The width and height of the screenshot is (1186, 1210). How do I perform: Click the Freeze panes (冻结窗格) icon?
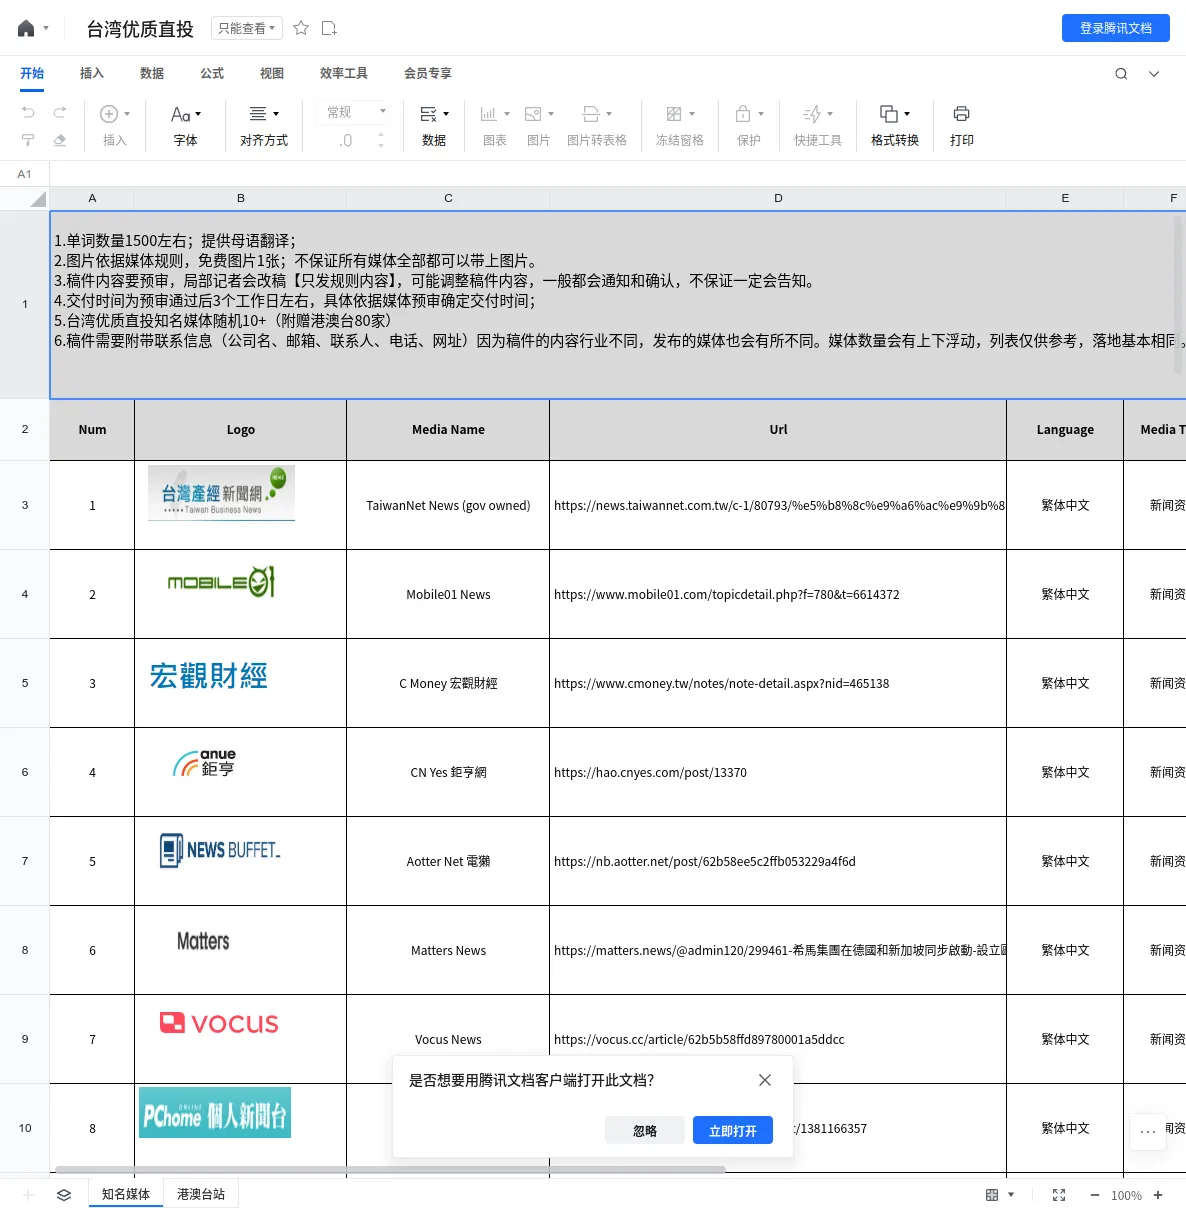[674, 114]
